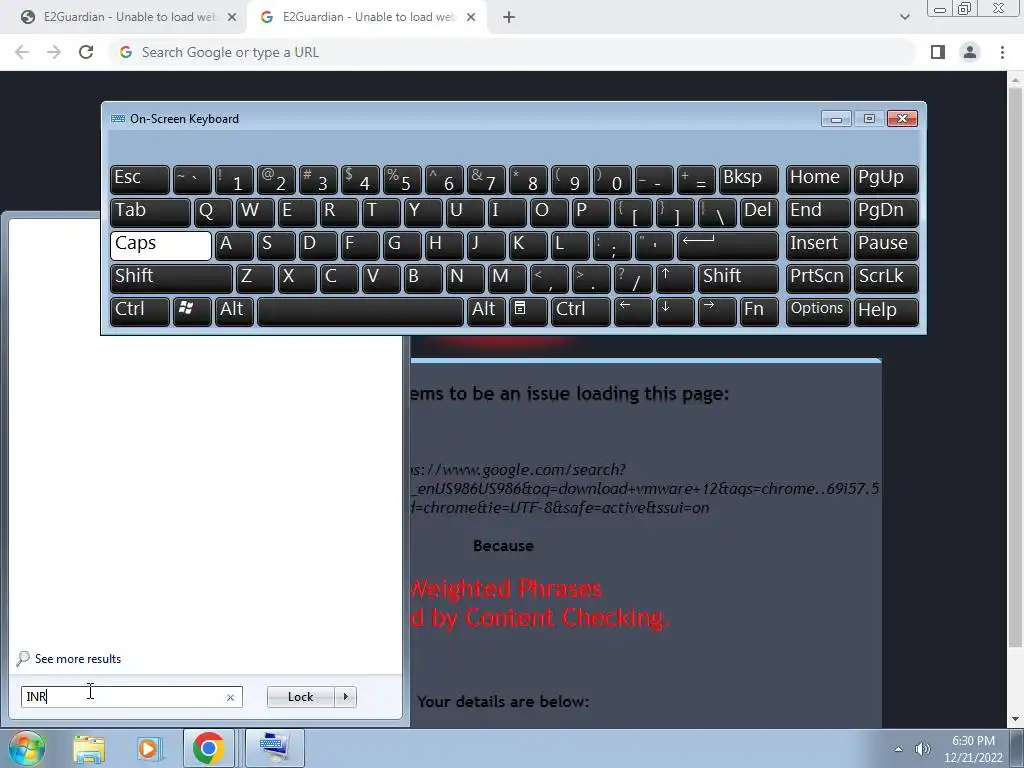This screenshot has height=768, width=1024.
Task: Click the PgDn key
Action: coord(886,212)
